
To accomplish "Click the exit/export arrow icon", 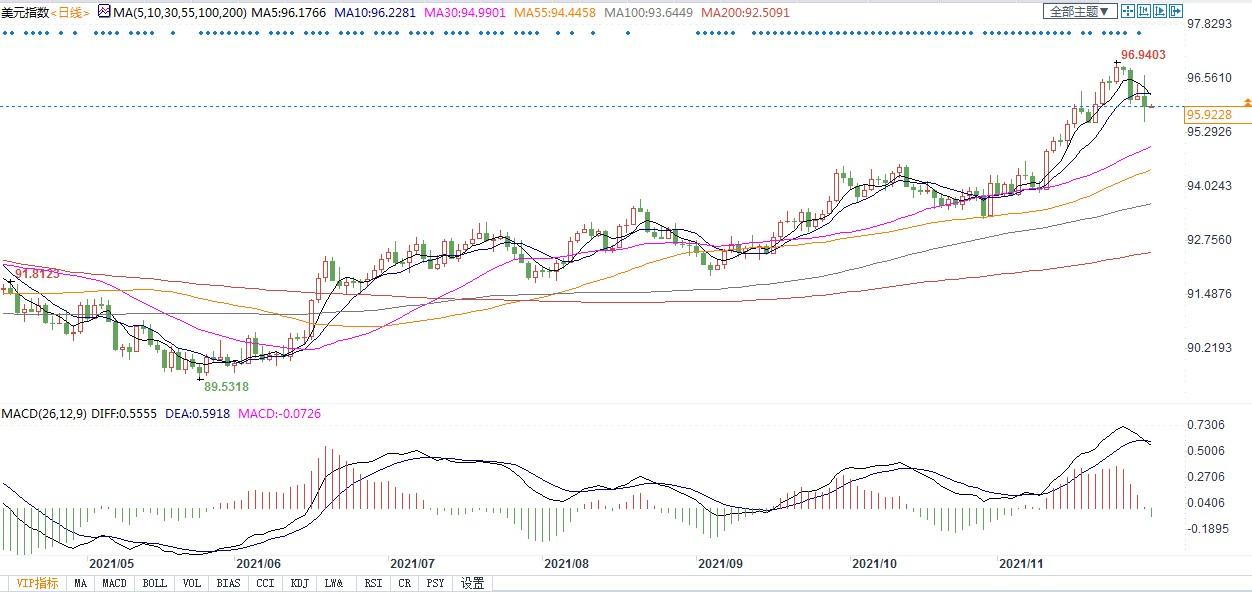I will [1176, 12].
